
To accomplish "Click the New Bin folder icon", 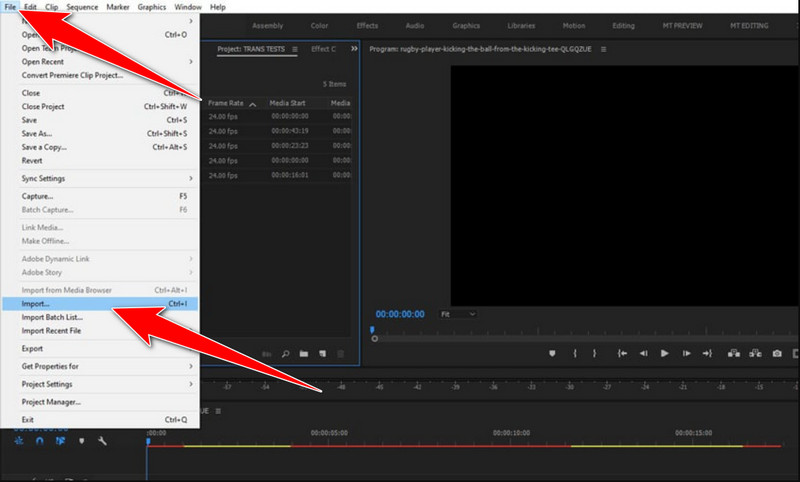I will pos(304,353).
